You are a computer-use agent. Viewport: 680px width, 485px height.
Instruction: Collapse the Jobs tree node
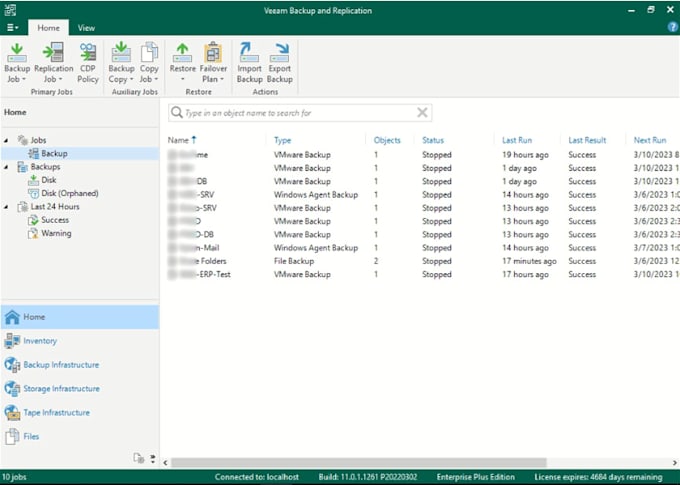click(6, 141)
